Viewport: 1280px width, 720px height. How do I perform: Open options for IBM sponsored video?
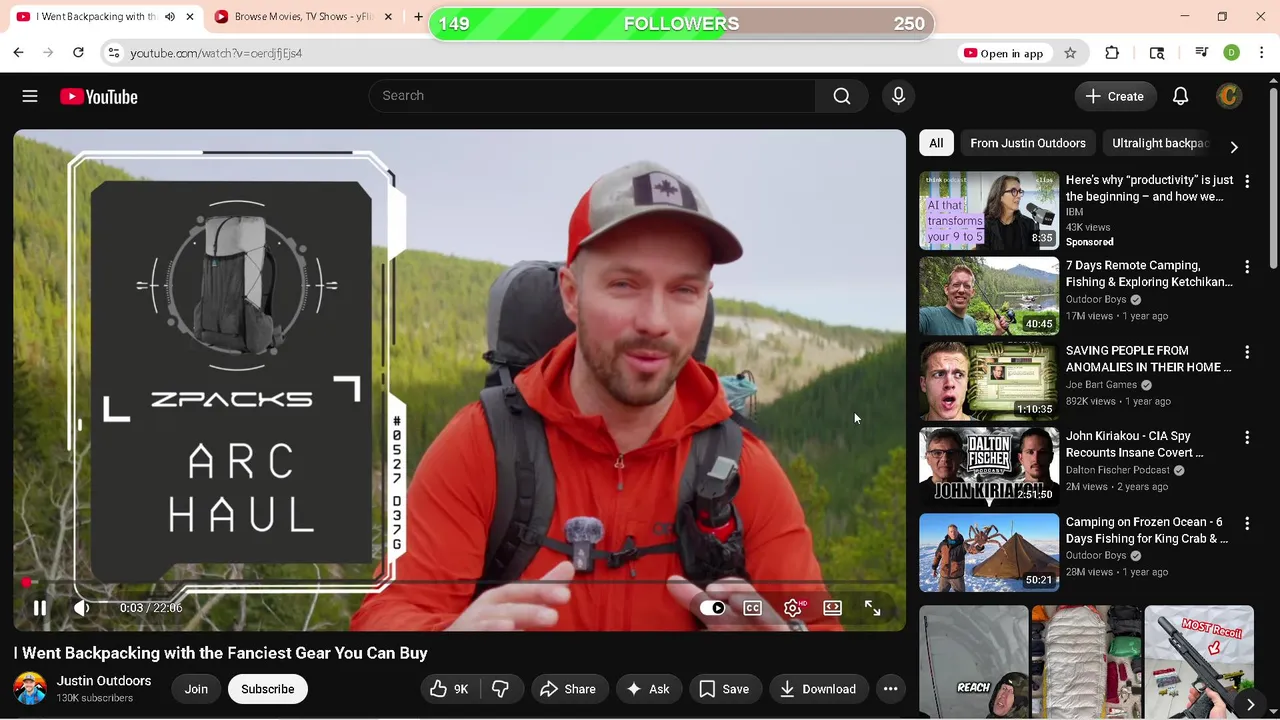click(1247, 181)
